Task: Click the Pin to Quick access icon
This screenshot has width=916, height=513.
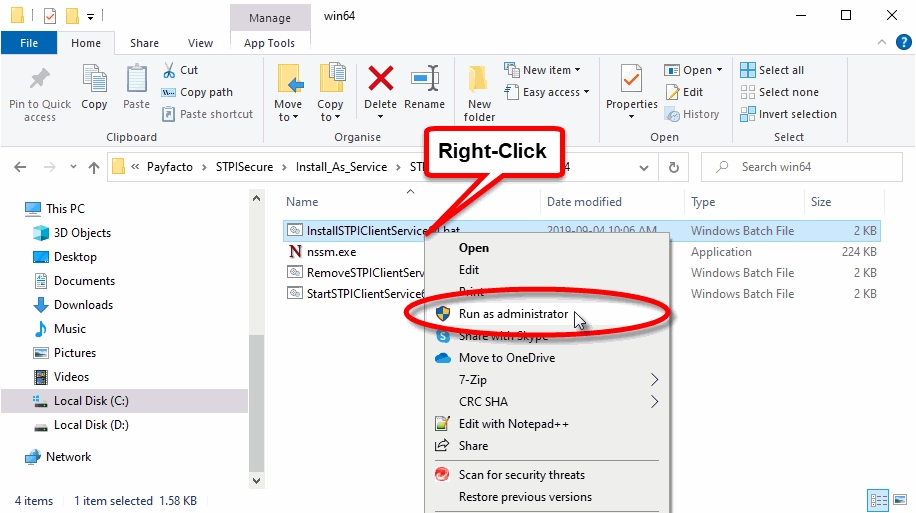Action: [40, 80]
